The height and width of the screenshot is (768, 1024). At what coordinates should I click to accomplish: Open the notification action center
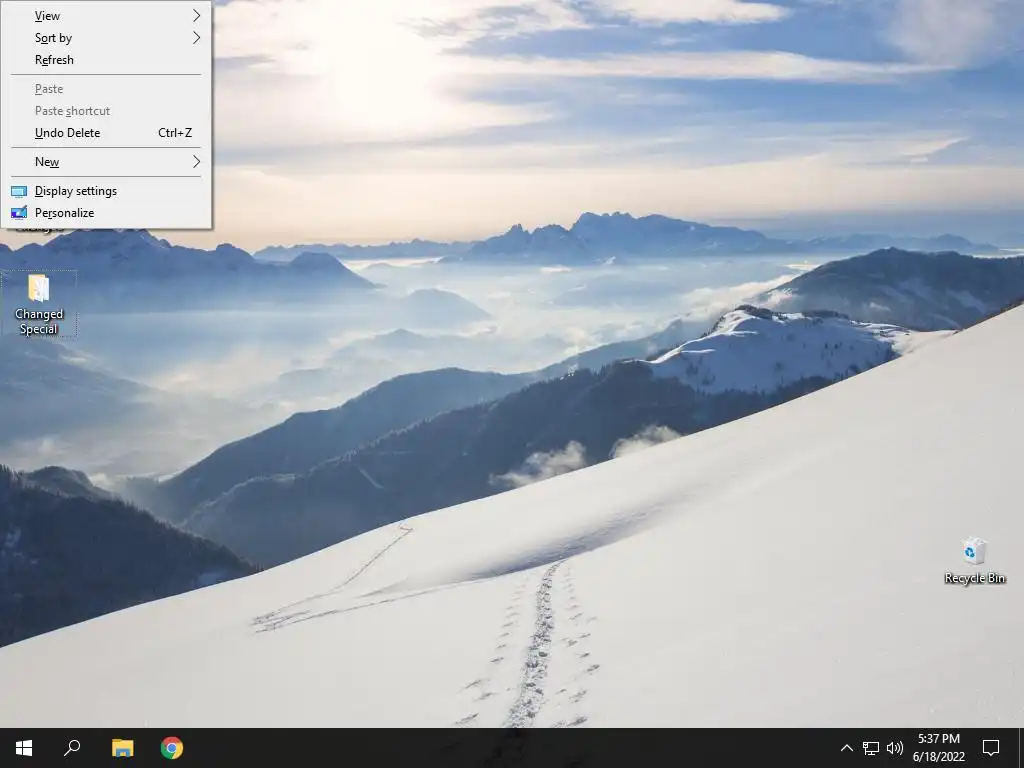pyautogui.click(x=991, y=748)
